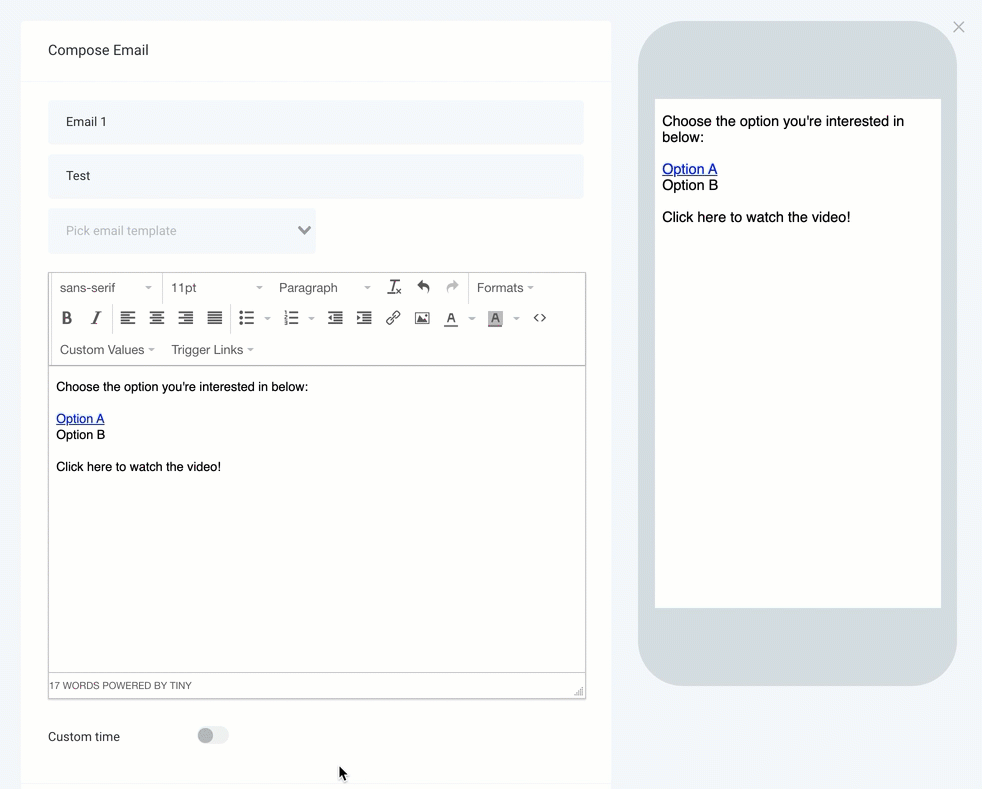Center align the text

coord(157,318)
